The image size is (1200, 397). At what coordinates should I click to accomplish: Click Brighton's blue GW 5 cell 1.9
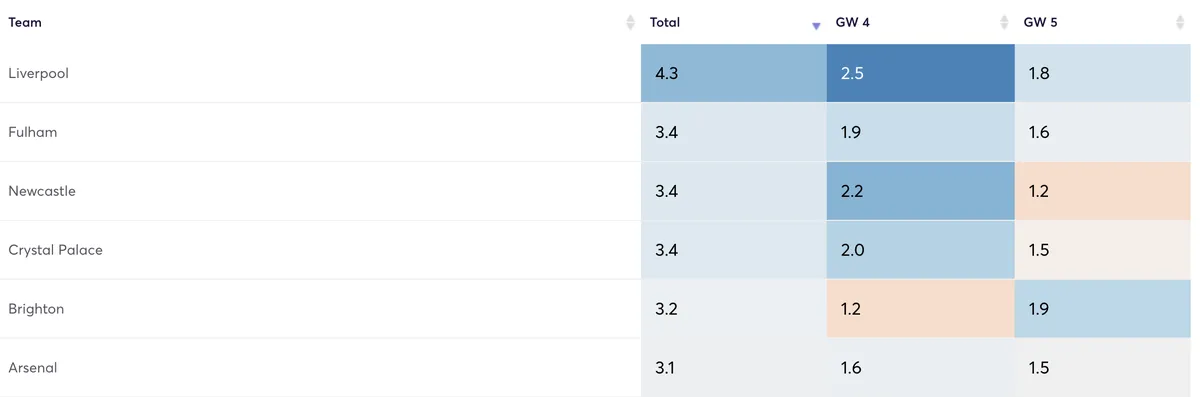tap(1107, 309)
